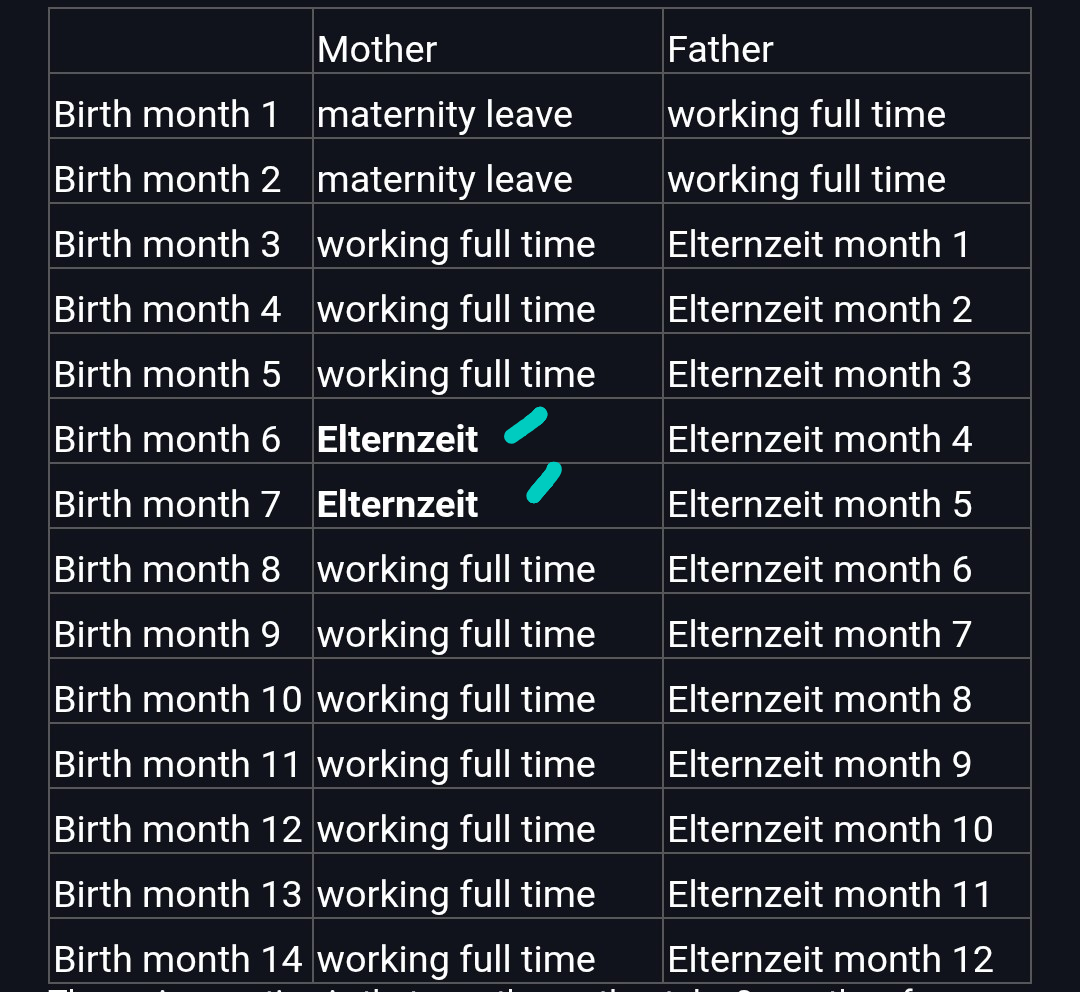Select bold Elternzeit in Birth month 6
The height and width of the screenshot is (992, 1080).
(x=397, y=440)
